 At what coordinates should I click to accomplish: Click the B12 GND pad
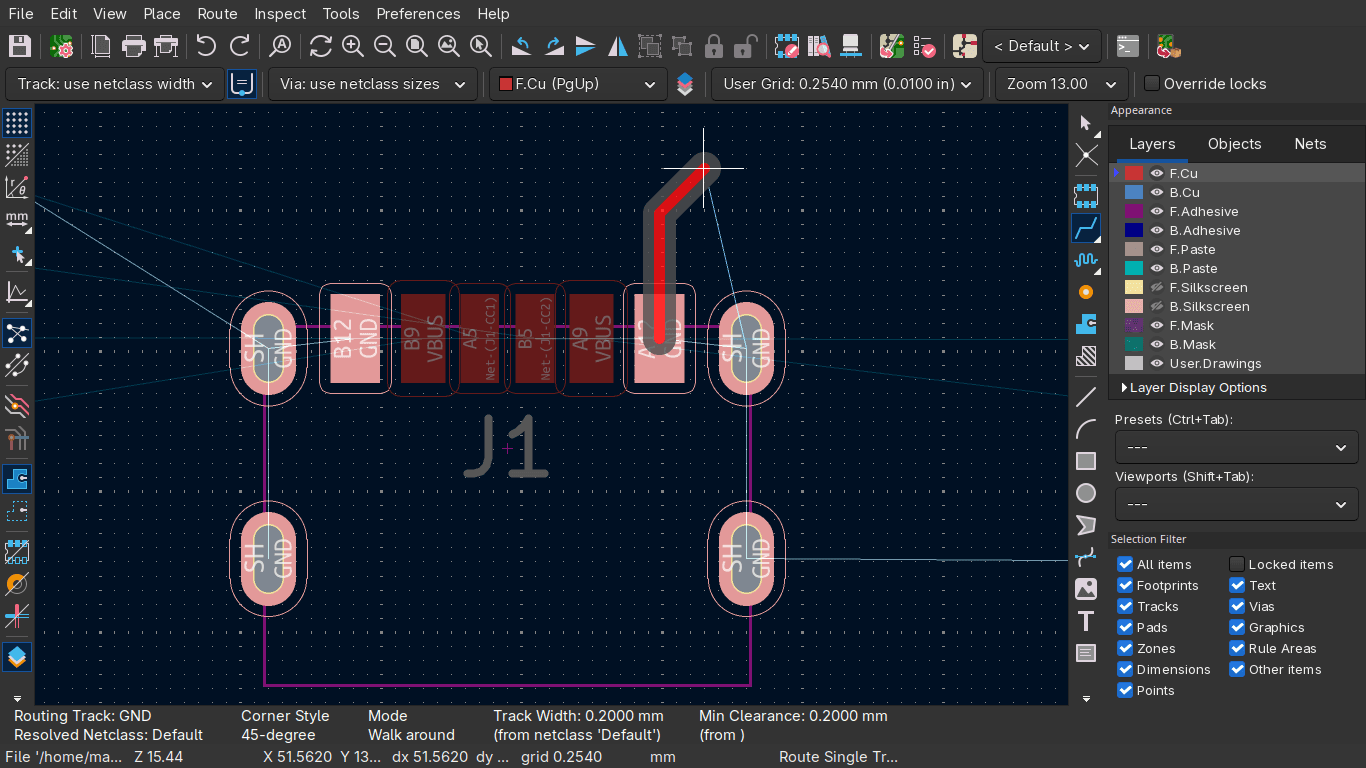(355, 338)
